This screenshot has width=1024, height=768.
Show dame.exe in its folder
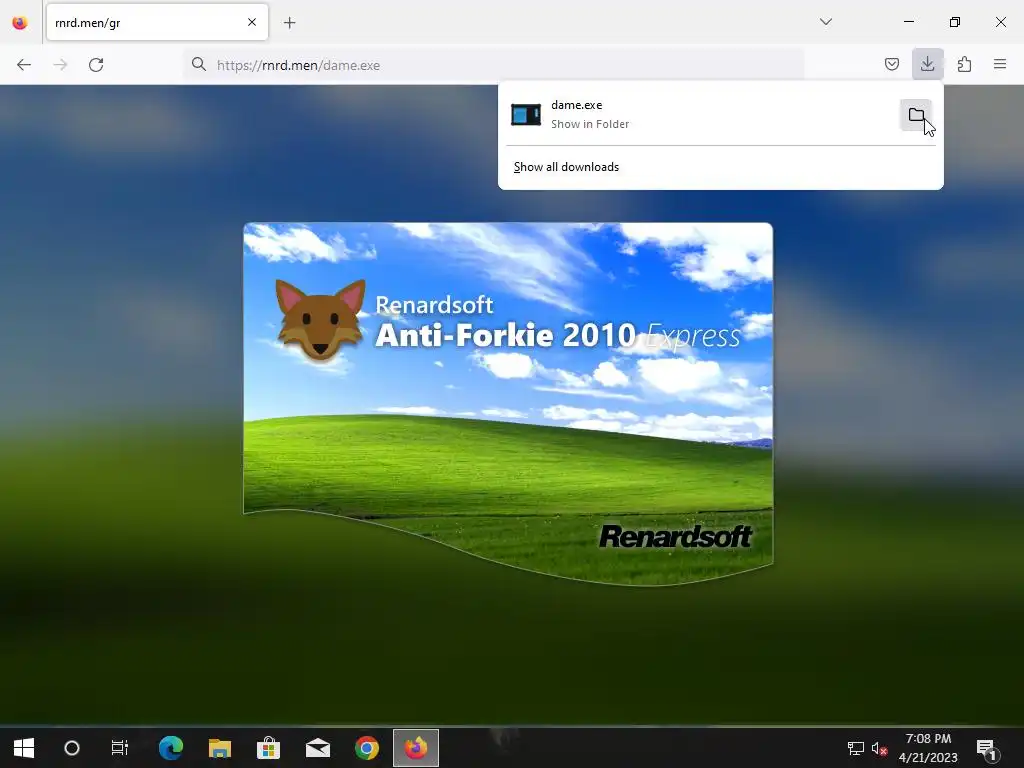click(916, 115)
